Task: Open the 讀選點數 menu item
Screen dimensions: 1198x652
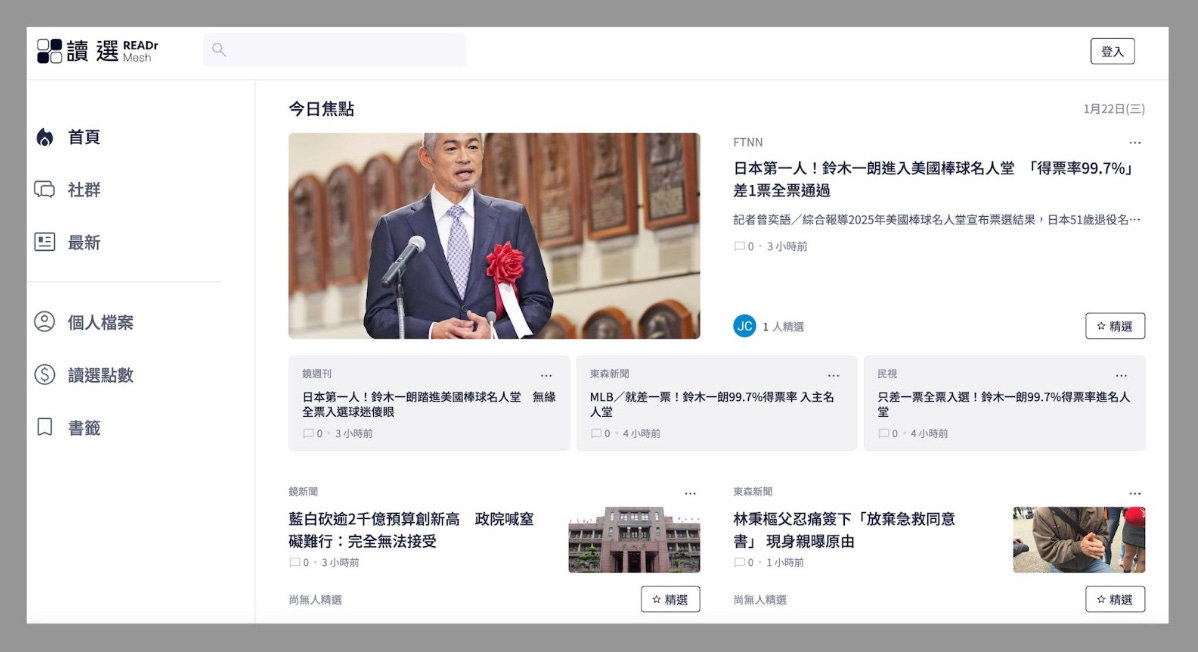Action: 100,375
